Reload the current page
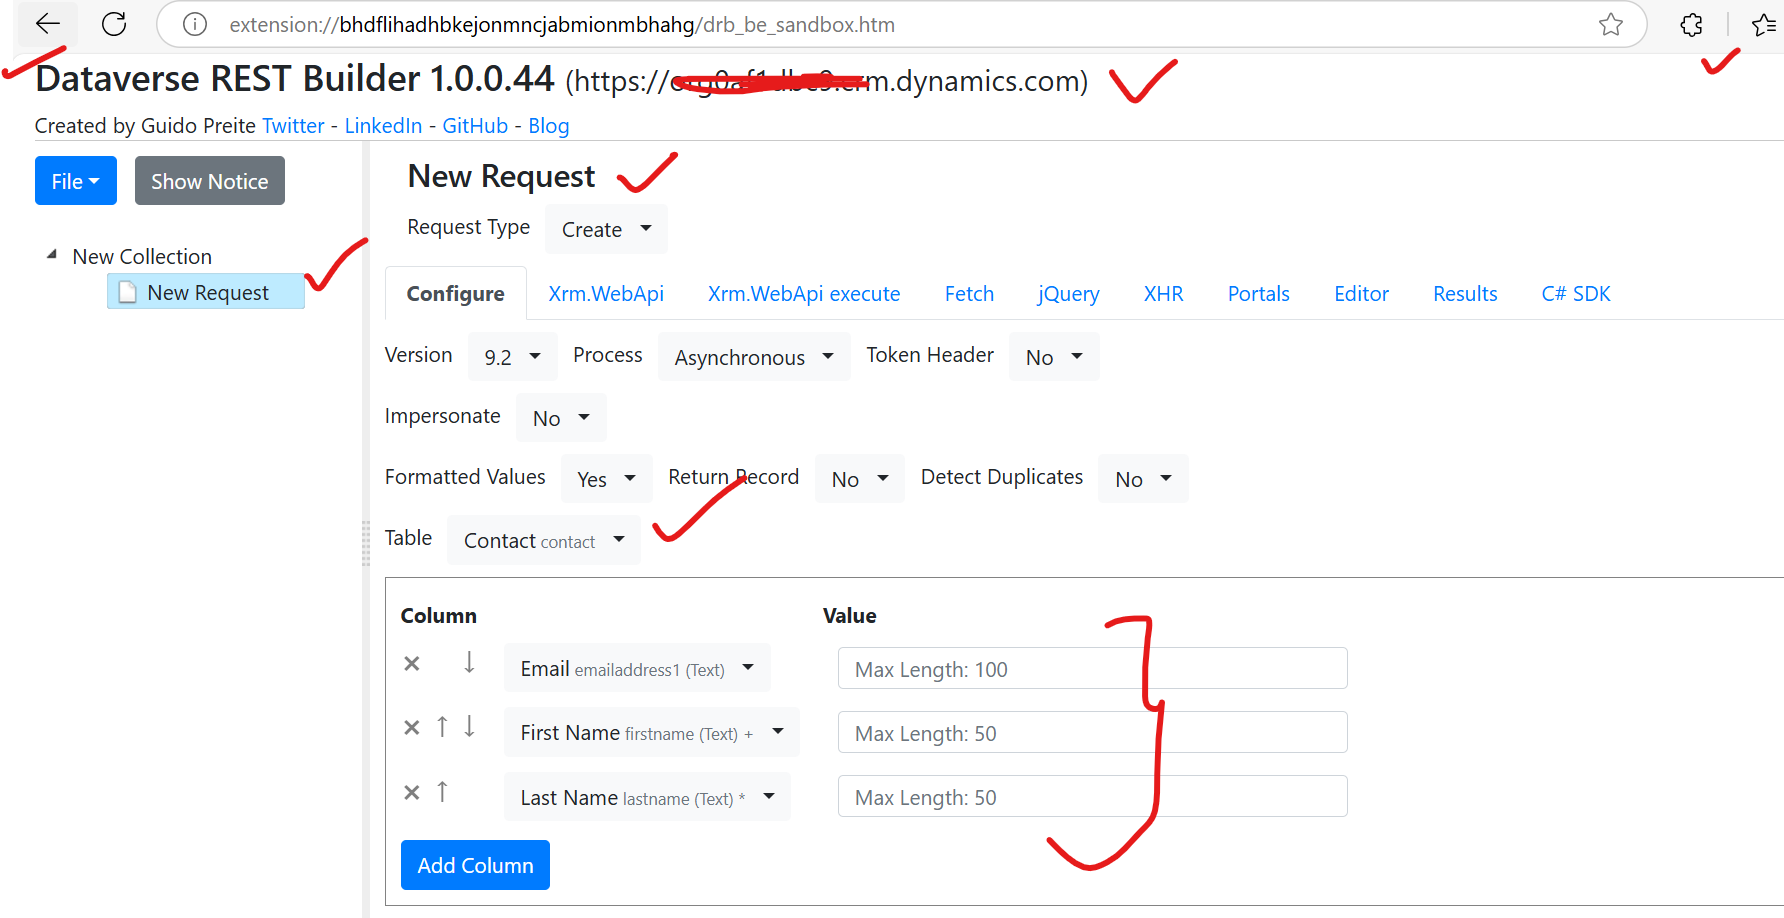The height and width of the screenshot is (918, 1784). click(x=113, y=24)
